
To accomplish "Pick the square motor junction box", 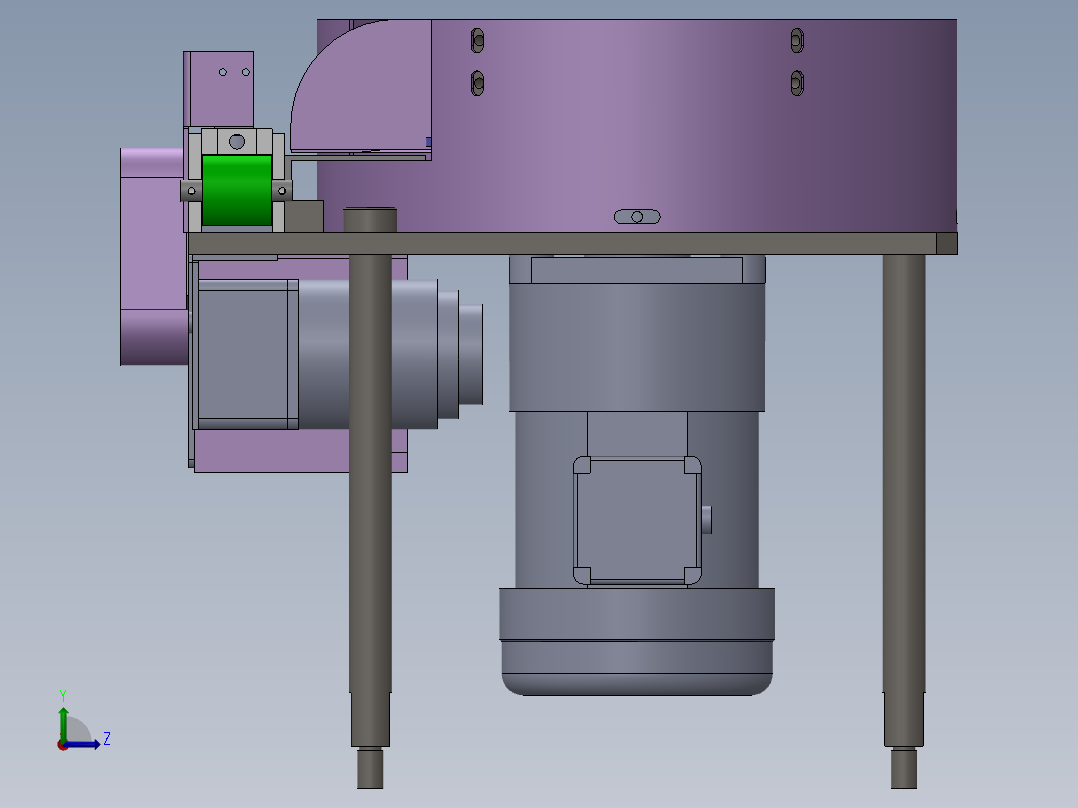I will tap(637, 521).
